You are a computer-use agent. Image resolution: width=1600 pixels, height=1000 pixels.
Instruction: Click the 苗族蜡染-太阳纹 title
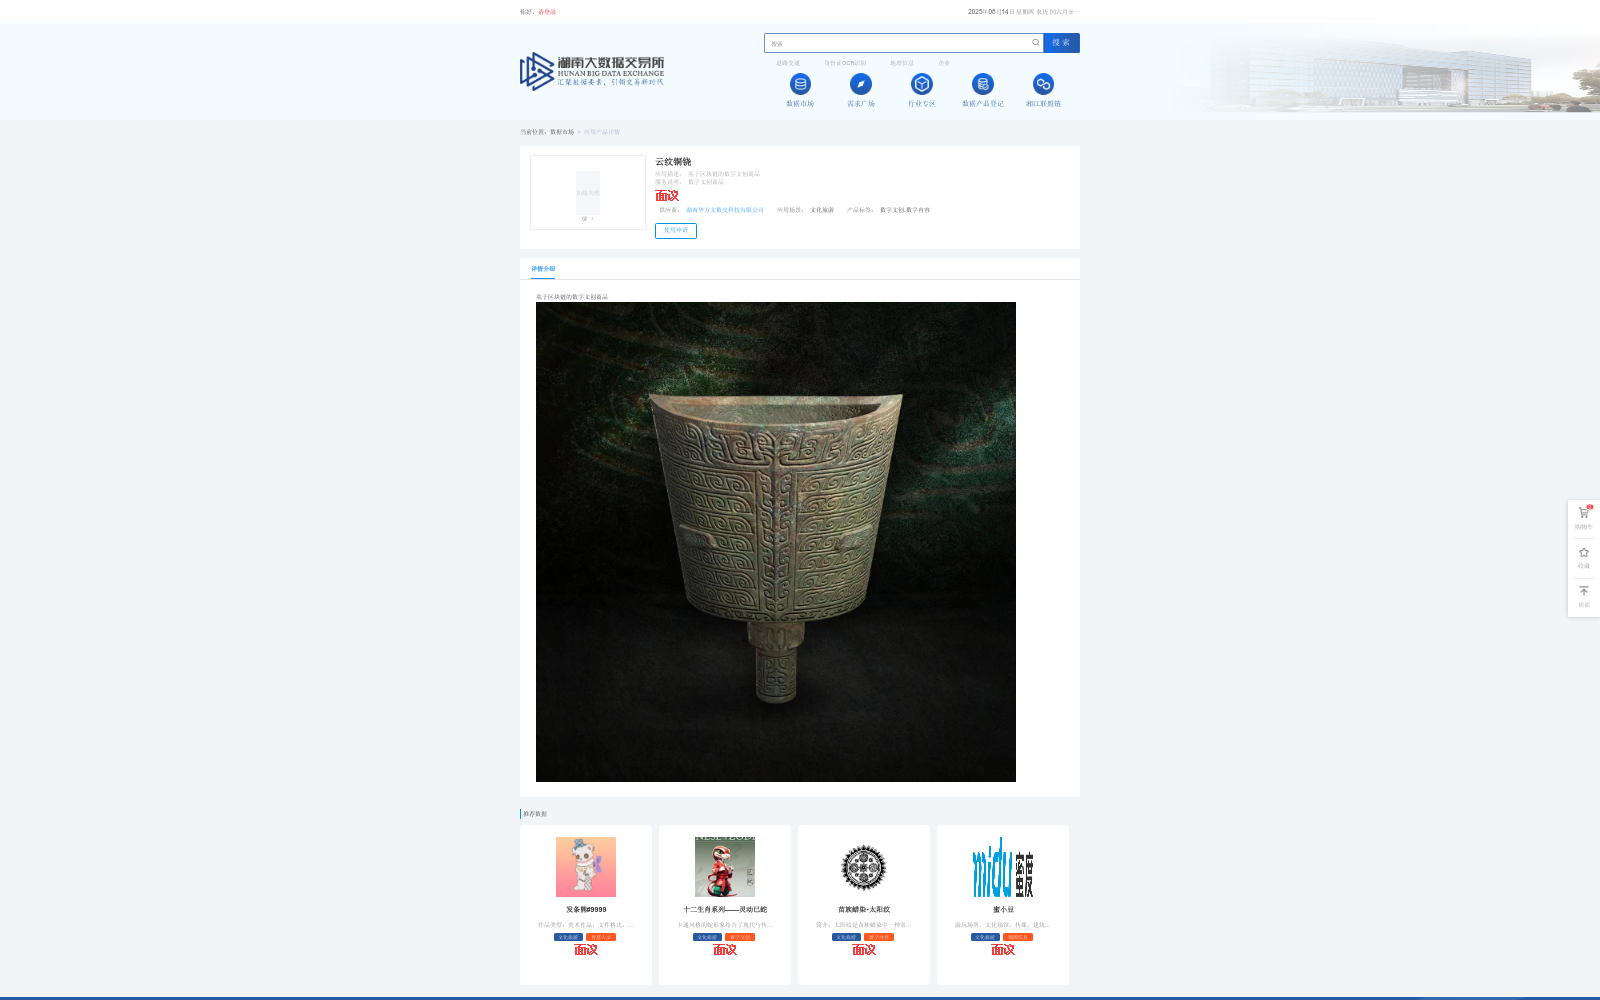tap(864, 910)
